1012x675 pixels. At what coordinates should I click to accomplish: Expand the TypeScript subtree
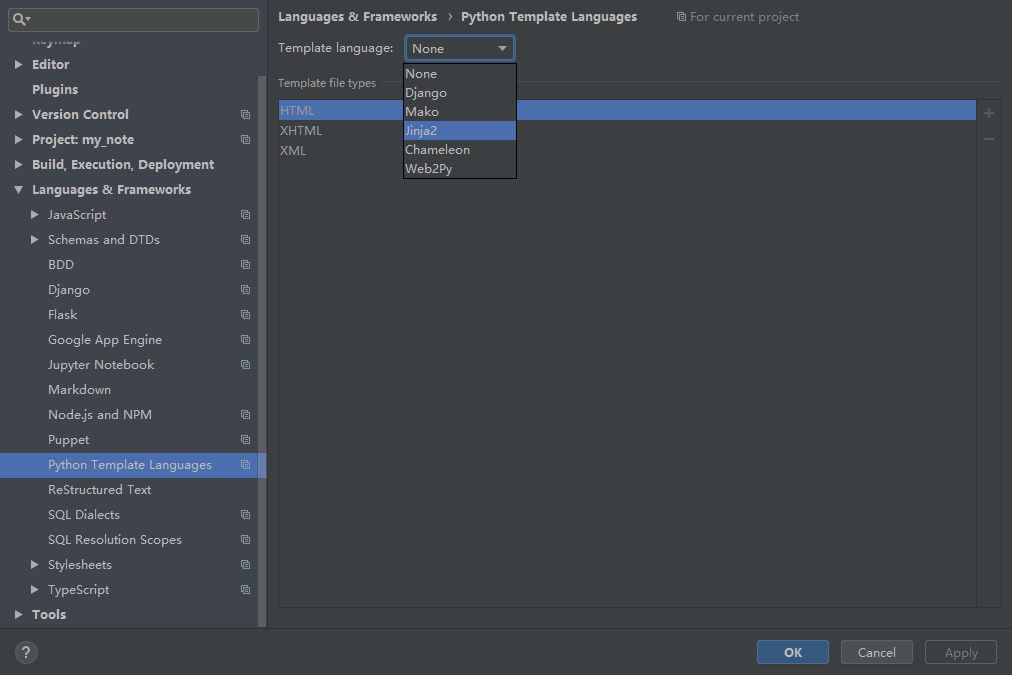[35, 589]
